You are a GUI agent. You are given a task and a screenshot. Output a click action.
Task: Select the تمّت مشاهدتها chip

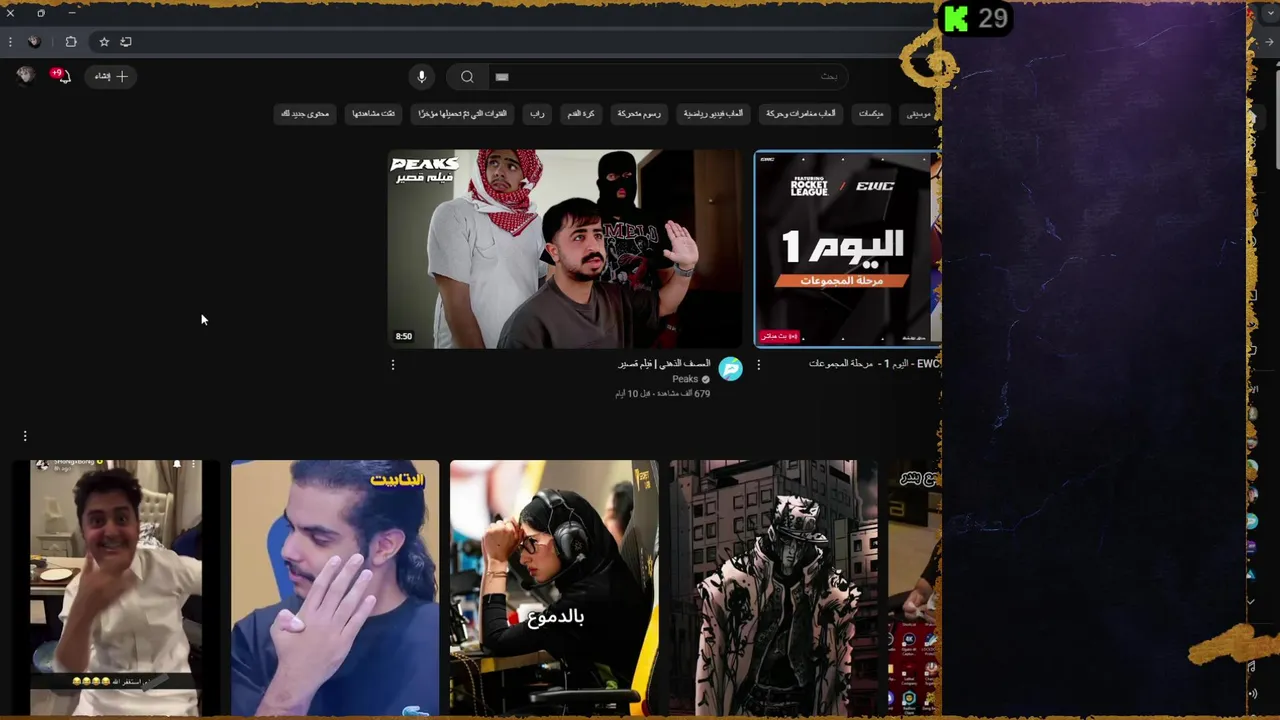[x=373, y=114]
